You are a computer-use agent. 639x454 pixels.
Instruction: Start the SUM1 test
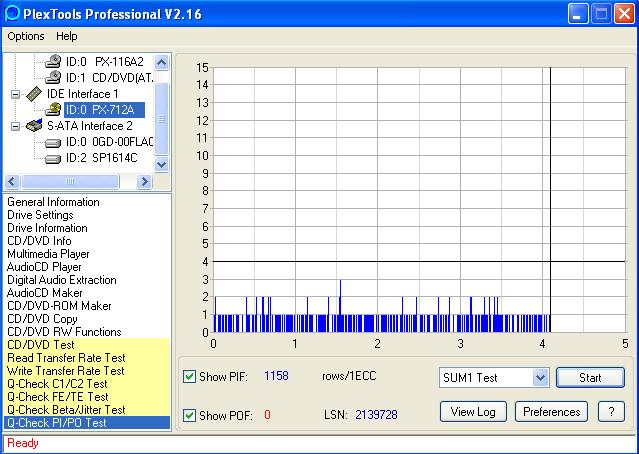pos(590,378)
